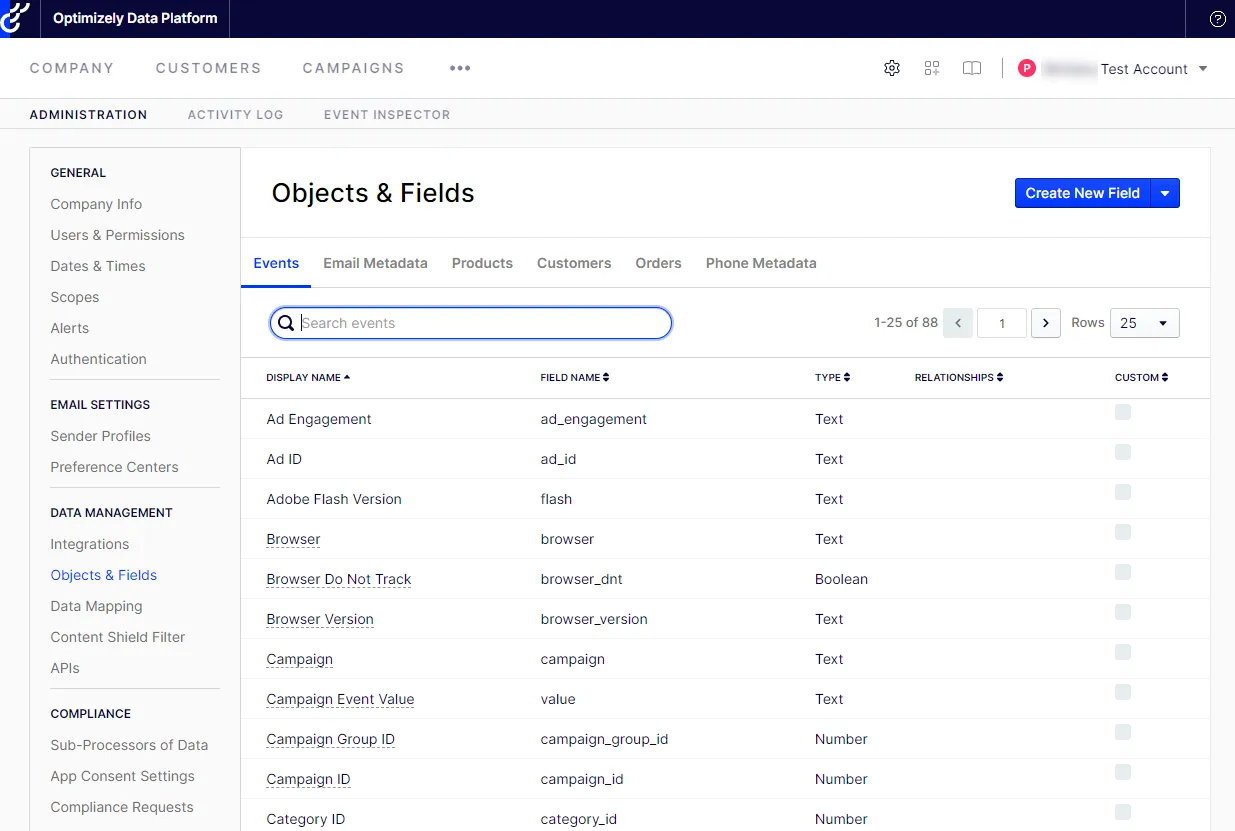Viewport: 1235px width, 831px height.
Task: Open APIs in sidebar
Action: 65,668
